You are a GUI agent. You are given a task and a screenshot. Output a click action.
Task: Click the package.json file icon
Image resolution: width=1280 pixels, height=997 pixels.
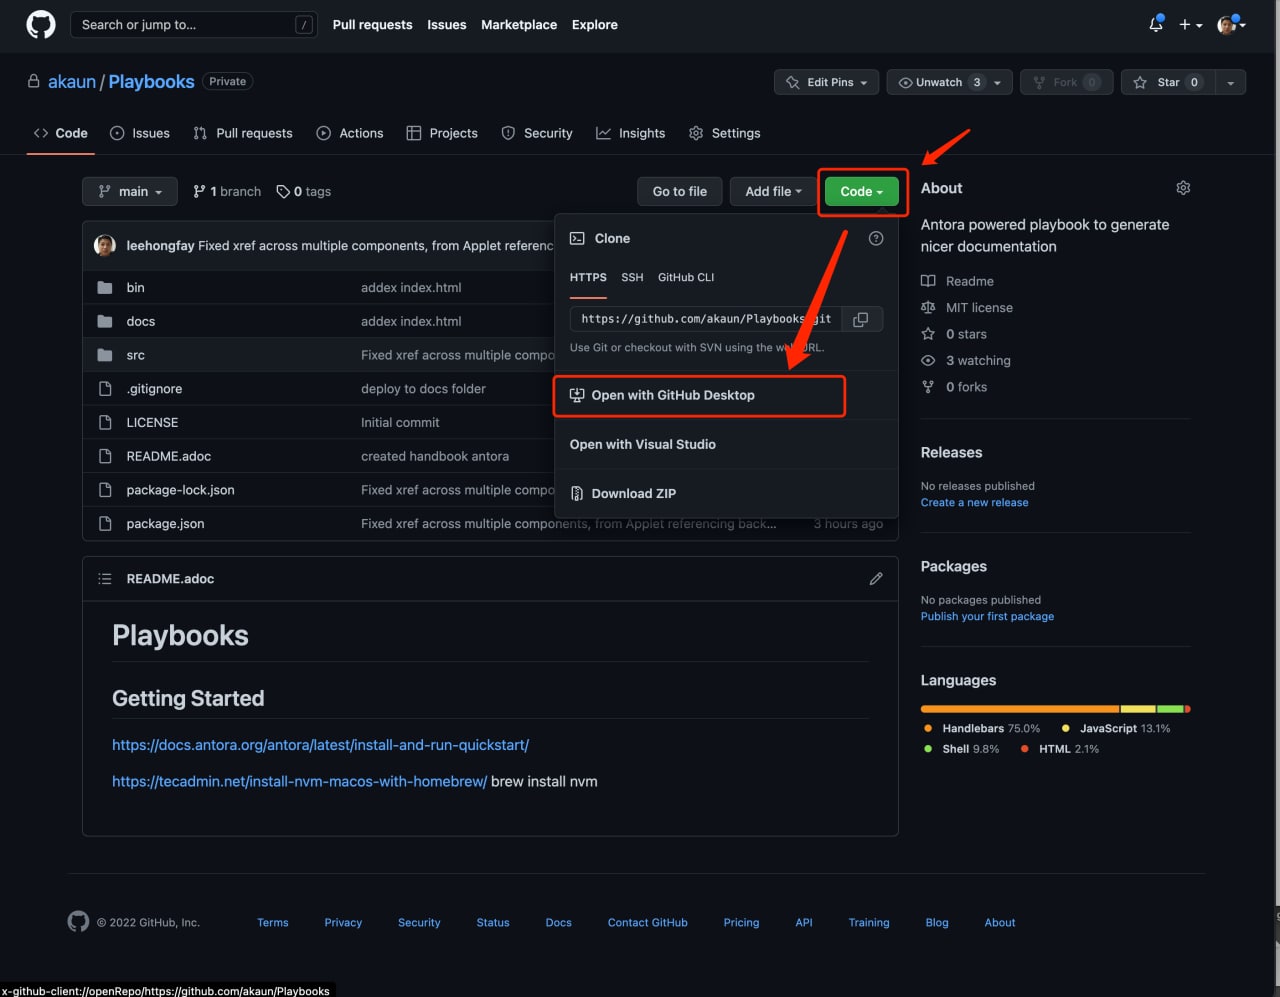105,523
